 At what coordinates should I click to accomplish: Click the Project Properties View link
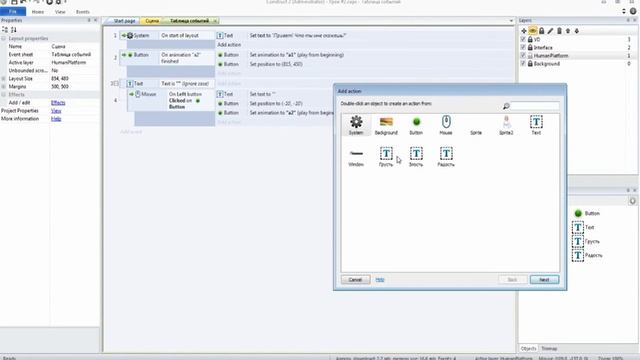pos(56,111)
